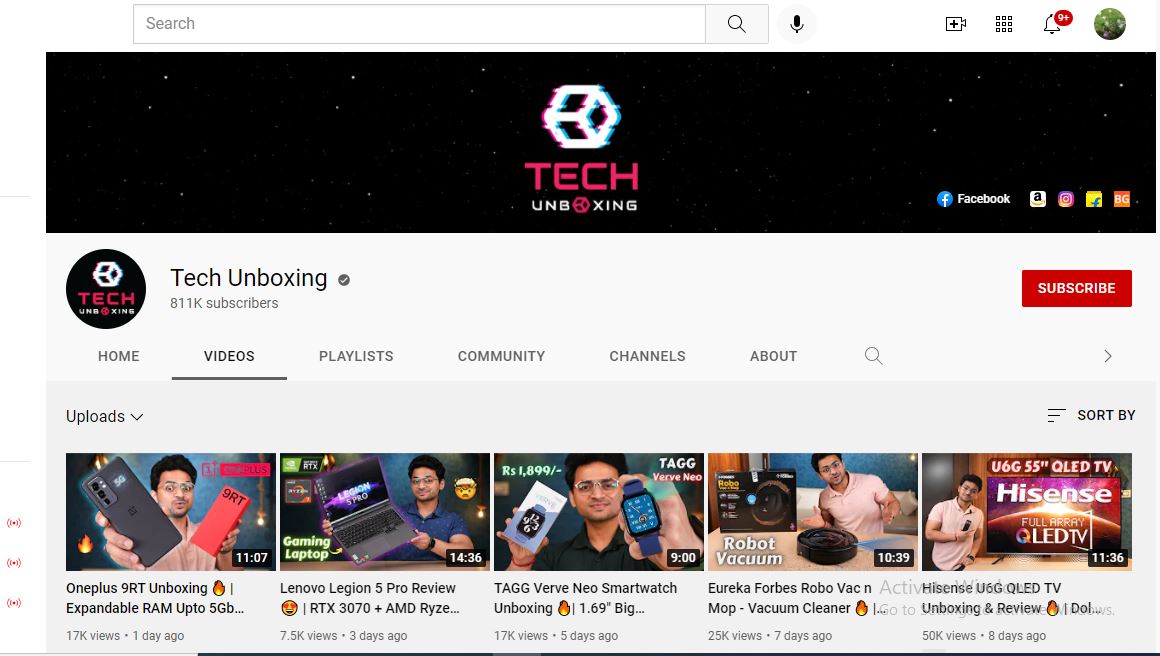This screenshot has width=1160, height=656.
Task: Click the third live subscription icon in sidebar
Action: click(14, 603)
